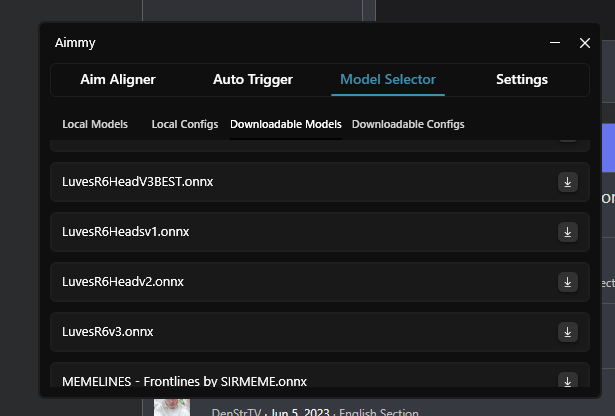Show the Local Models list
Screen dimensions: 615x416
(95, 124)
